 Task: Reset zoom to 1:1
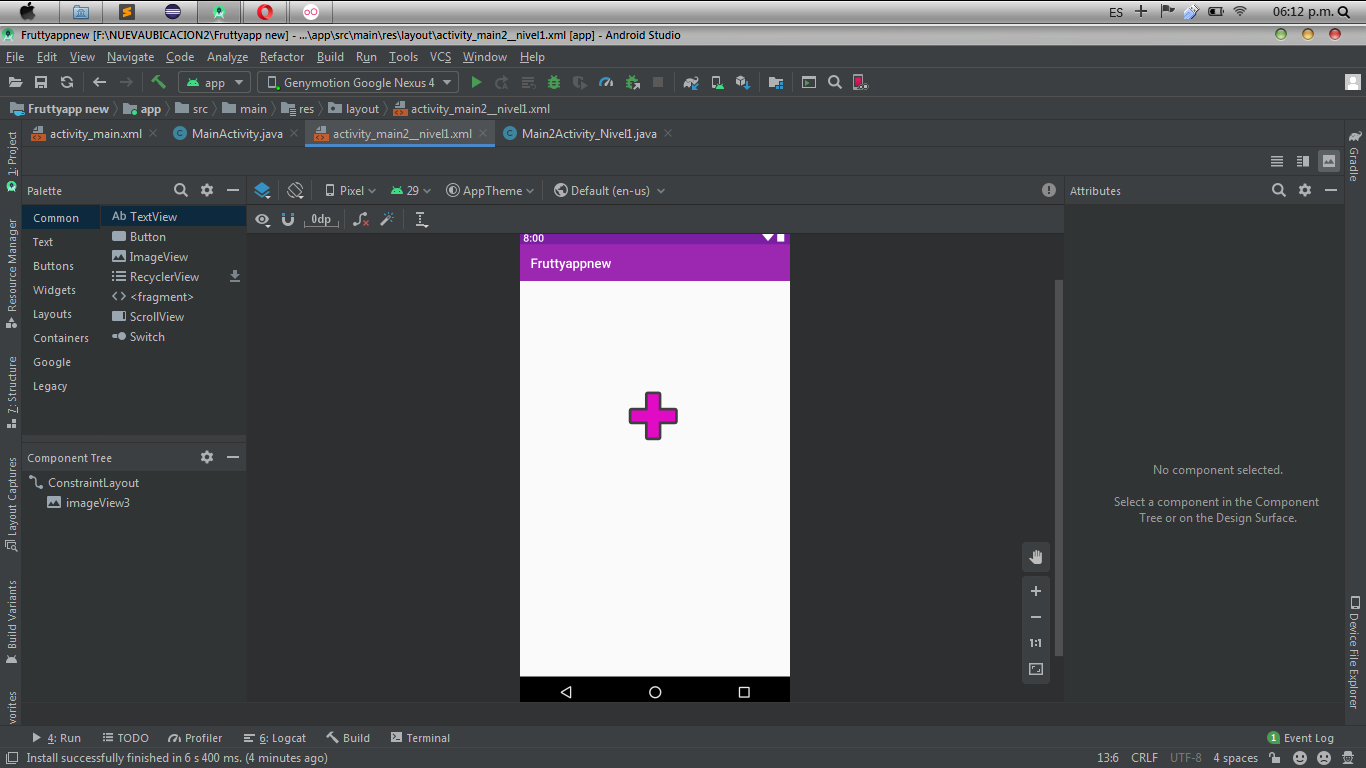pyautogui.click(x=1036, y=643)
